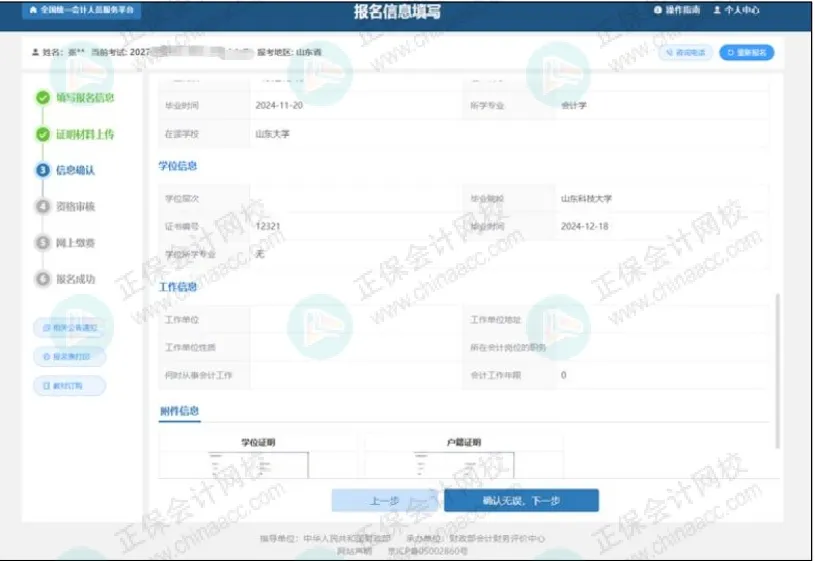
Task: Select the 所学专业 field label
Action: click(487, 106)
